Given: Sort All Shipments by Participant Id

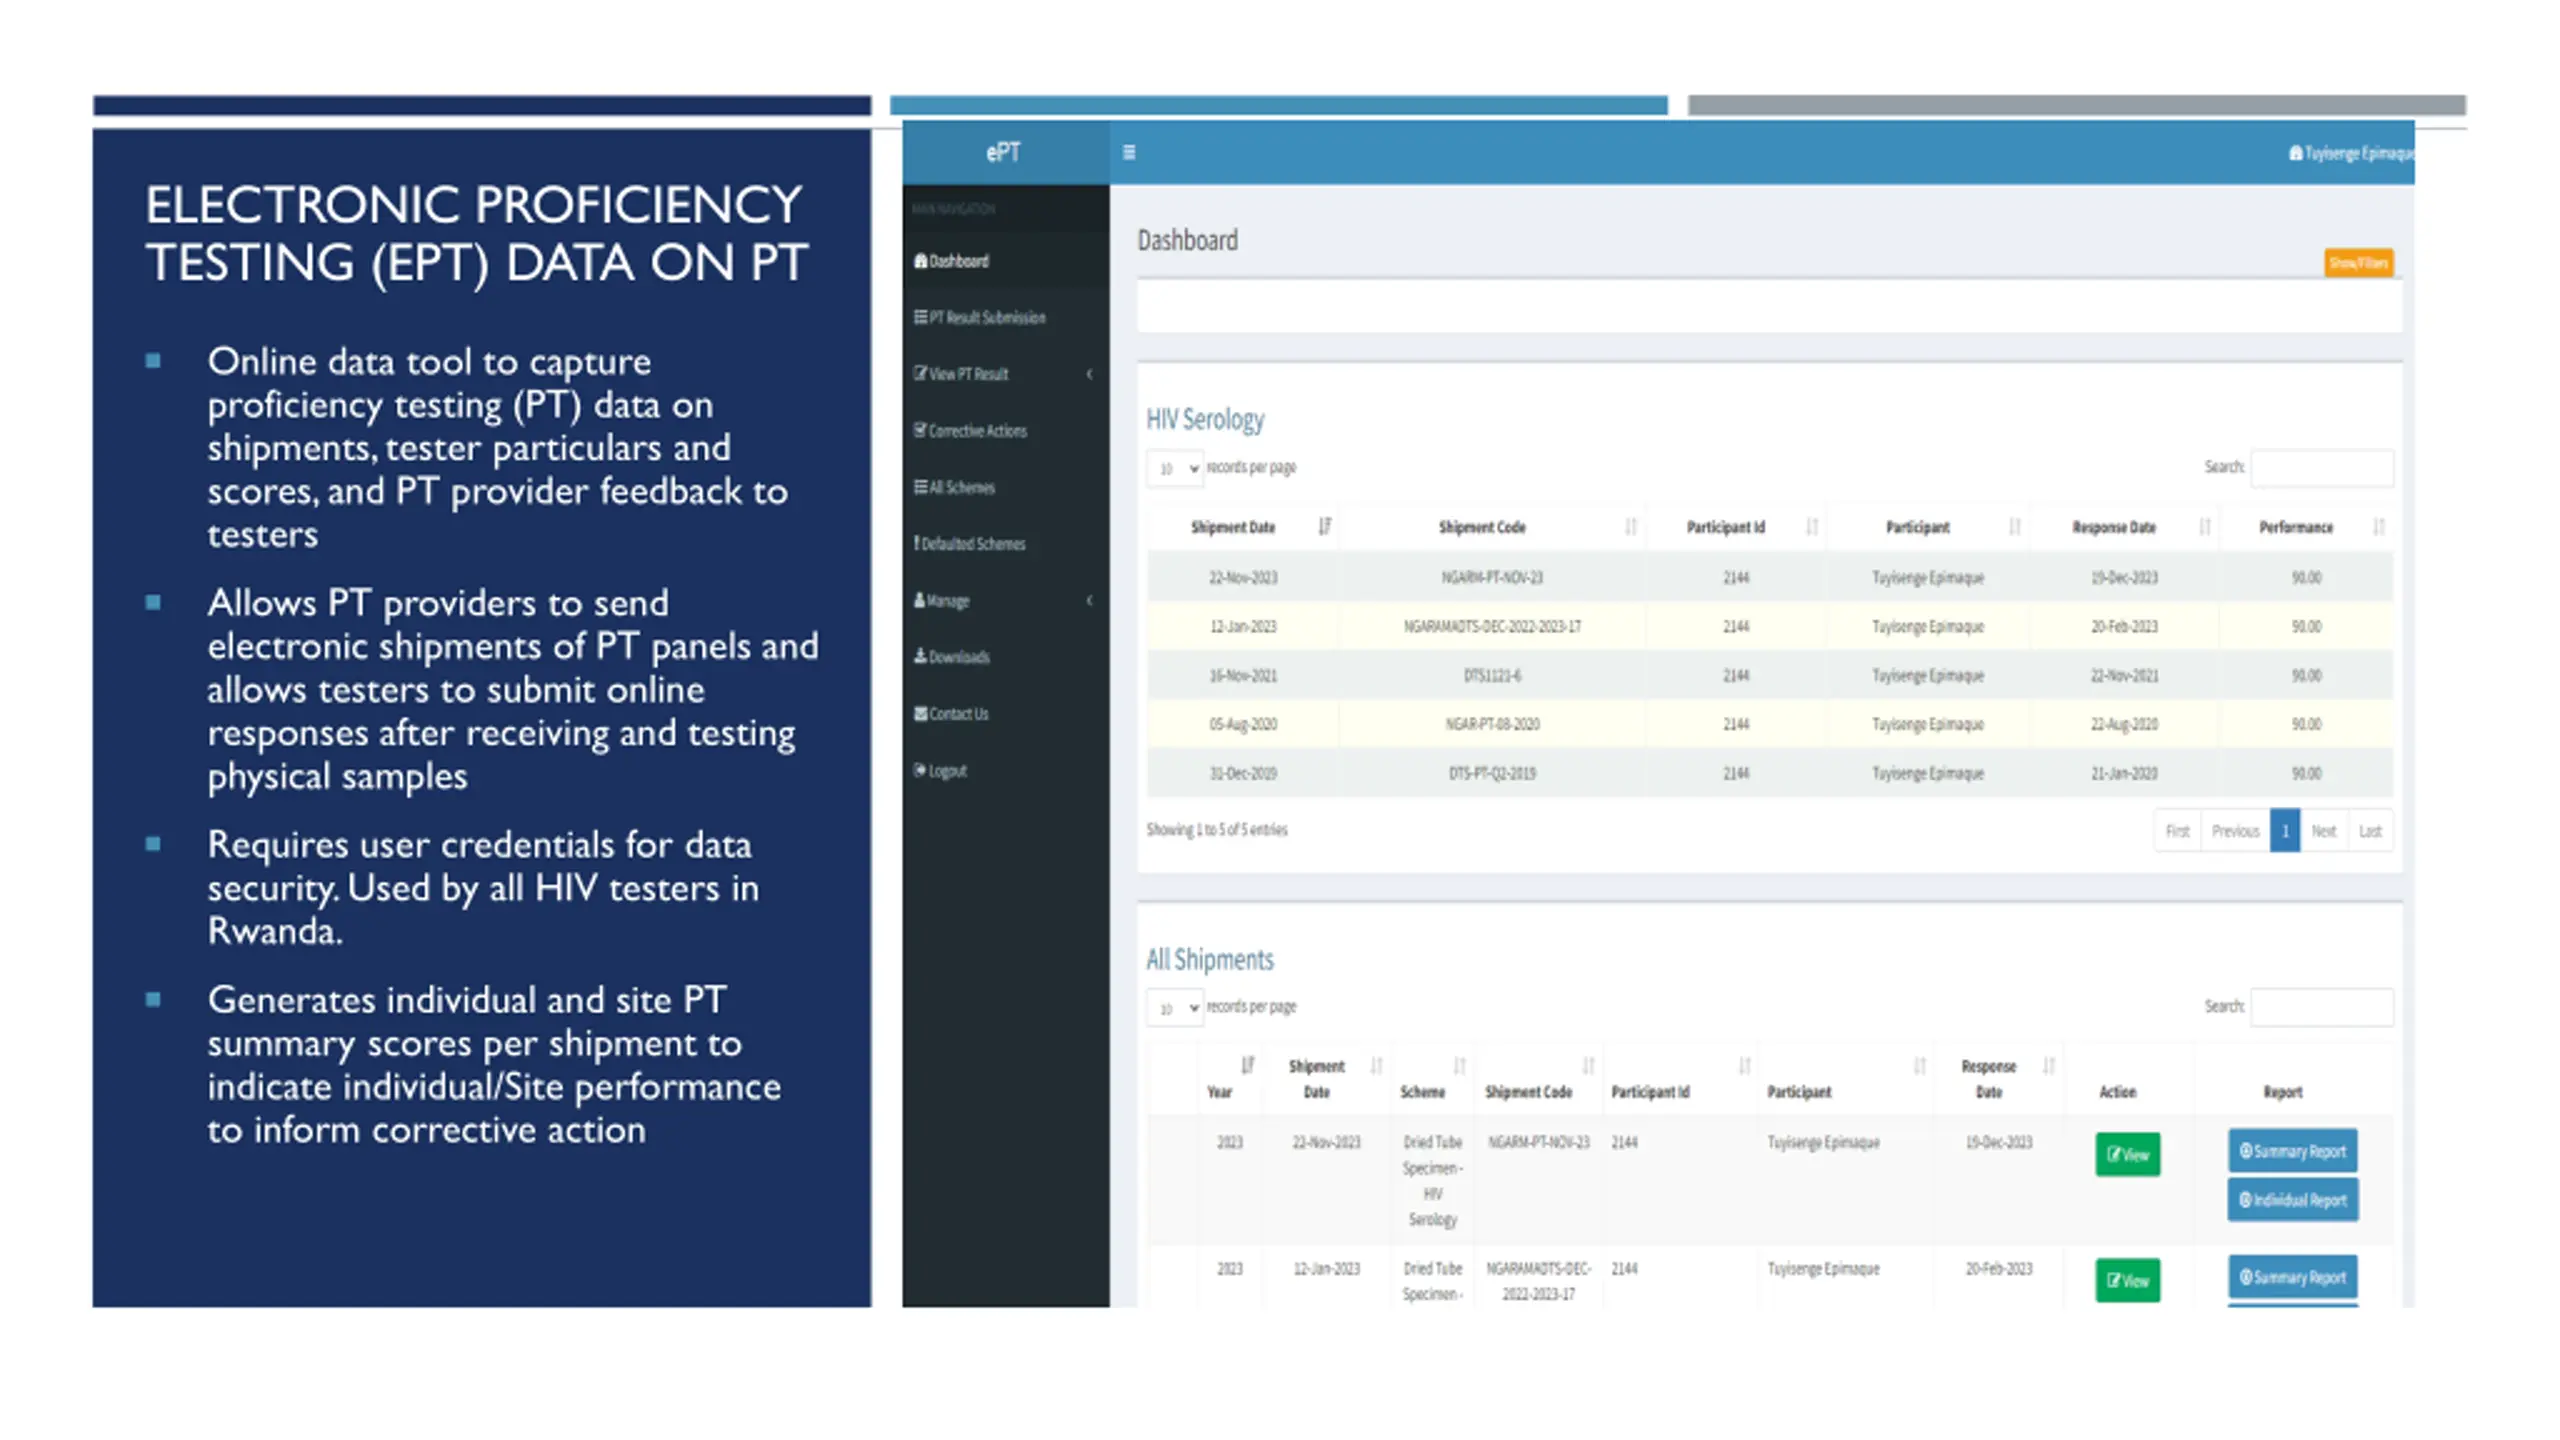Looking at the screenshot, I should [x=1680, y=1079].
